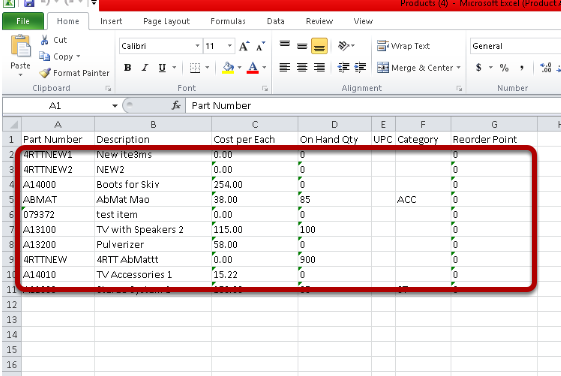Click Increase Indent icon
561x376 pixels.
click(x=360, y=67)
